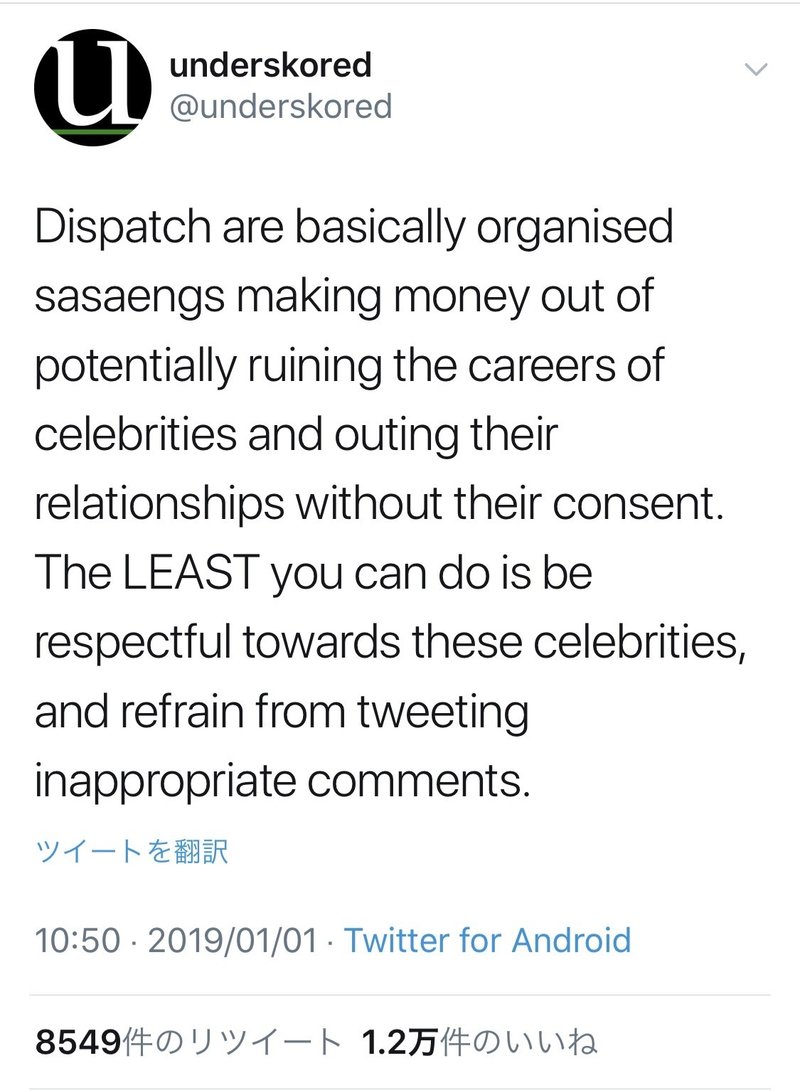View the underskored account avatar

pyautogui.click(x=88, y=88)
